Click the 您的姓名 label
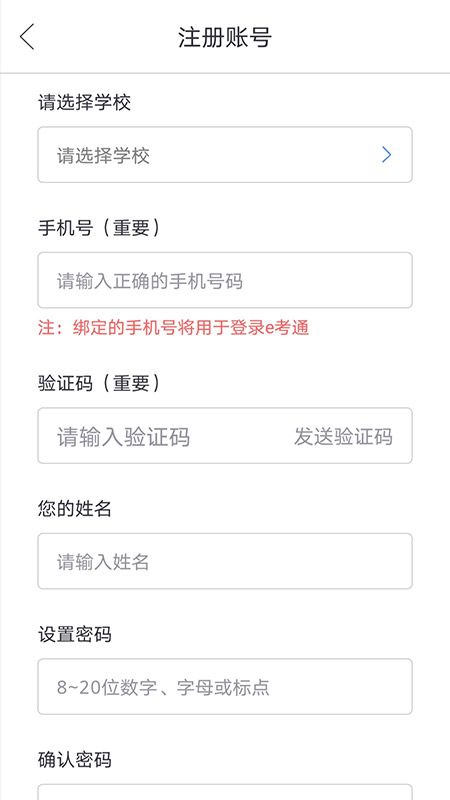The image size is (450, 800). point(75,509)
